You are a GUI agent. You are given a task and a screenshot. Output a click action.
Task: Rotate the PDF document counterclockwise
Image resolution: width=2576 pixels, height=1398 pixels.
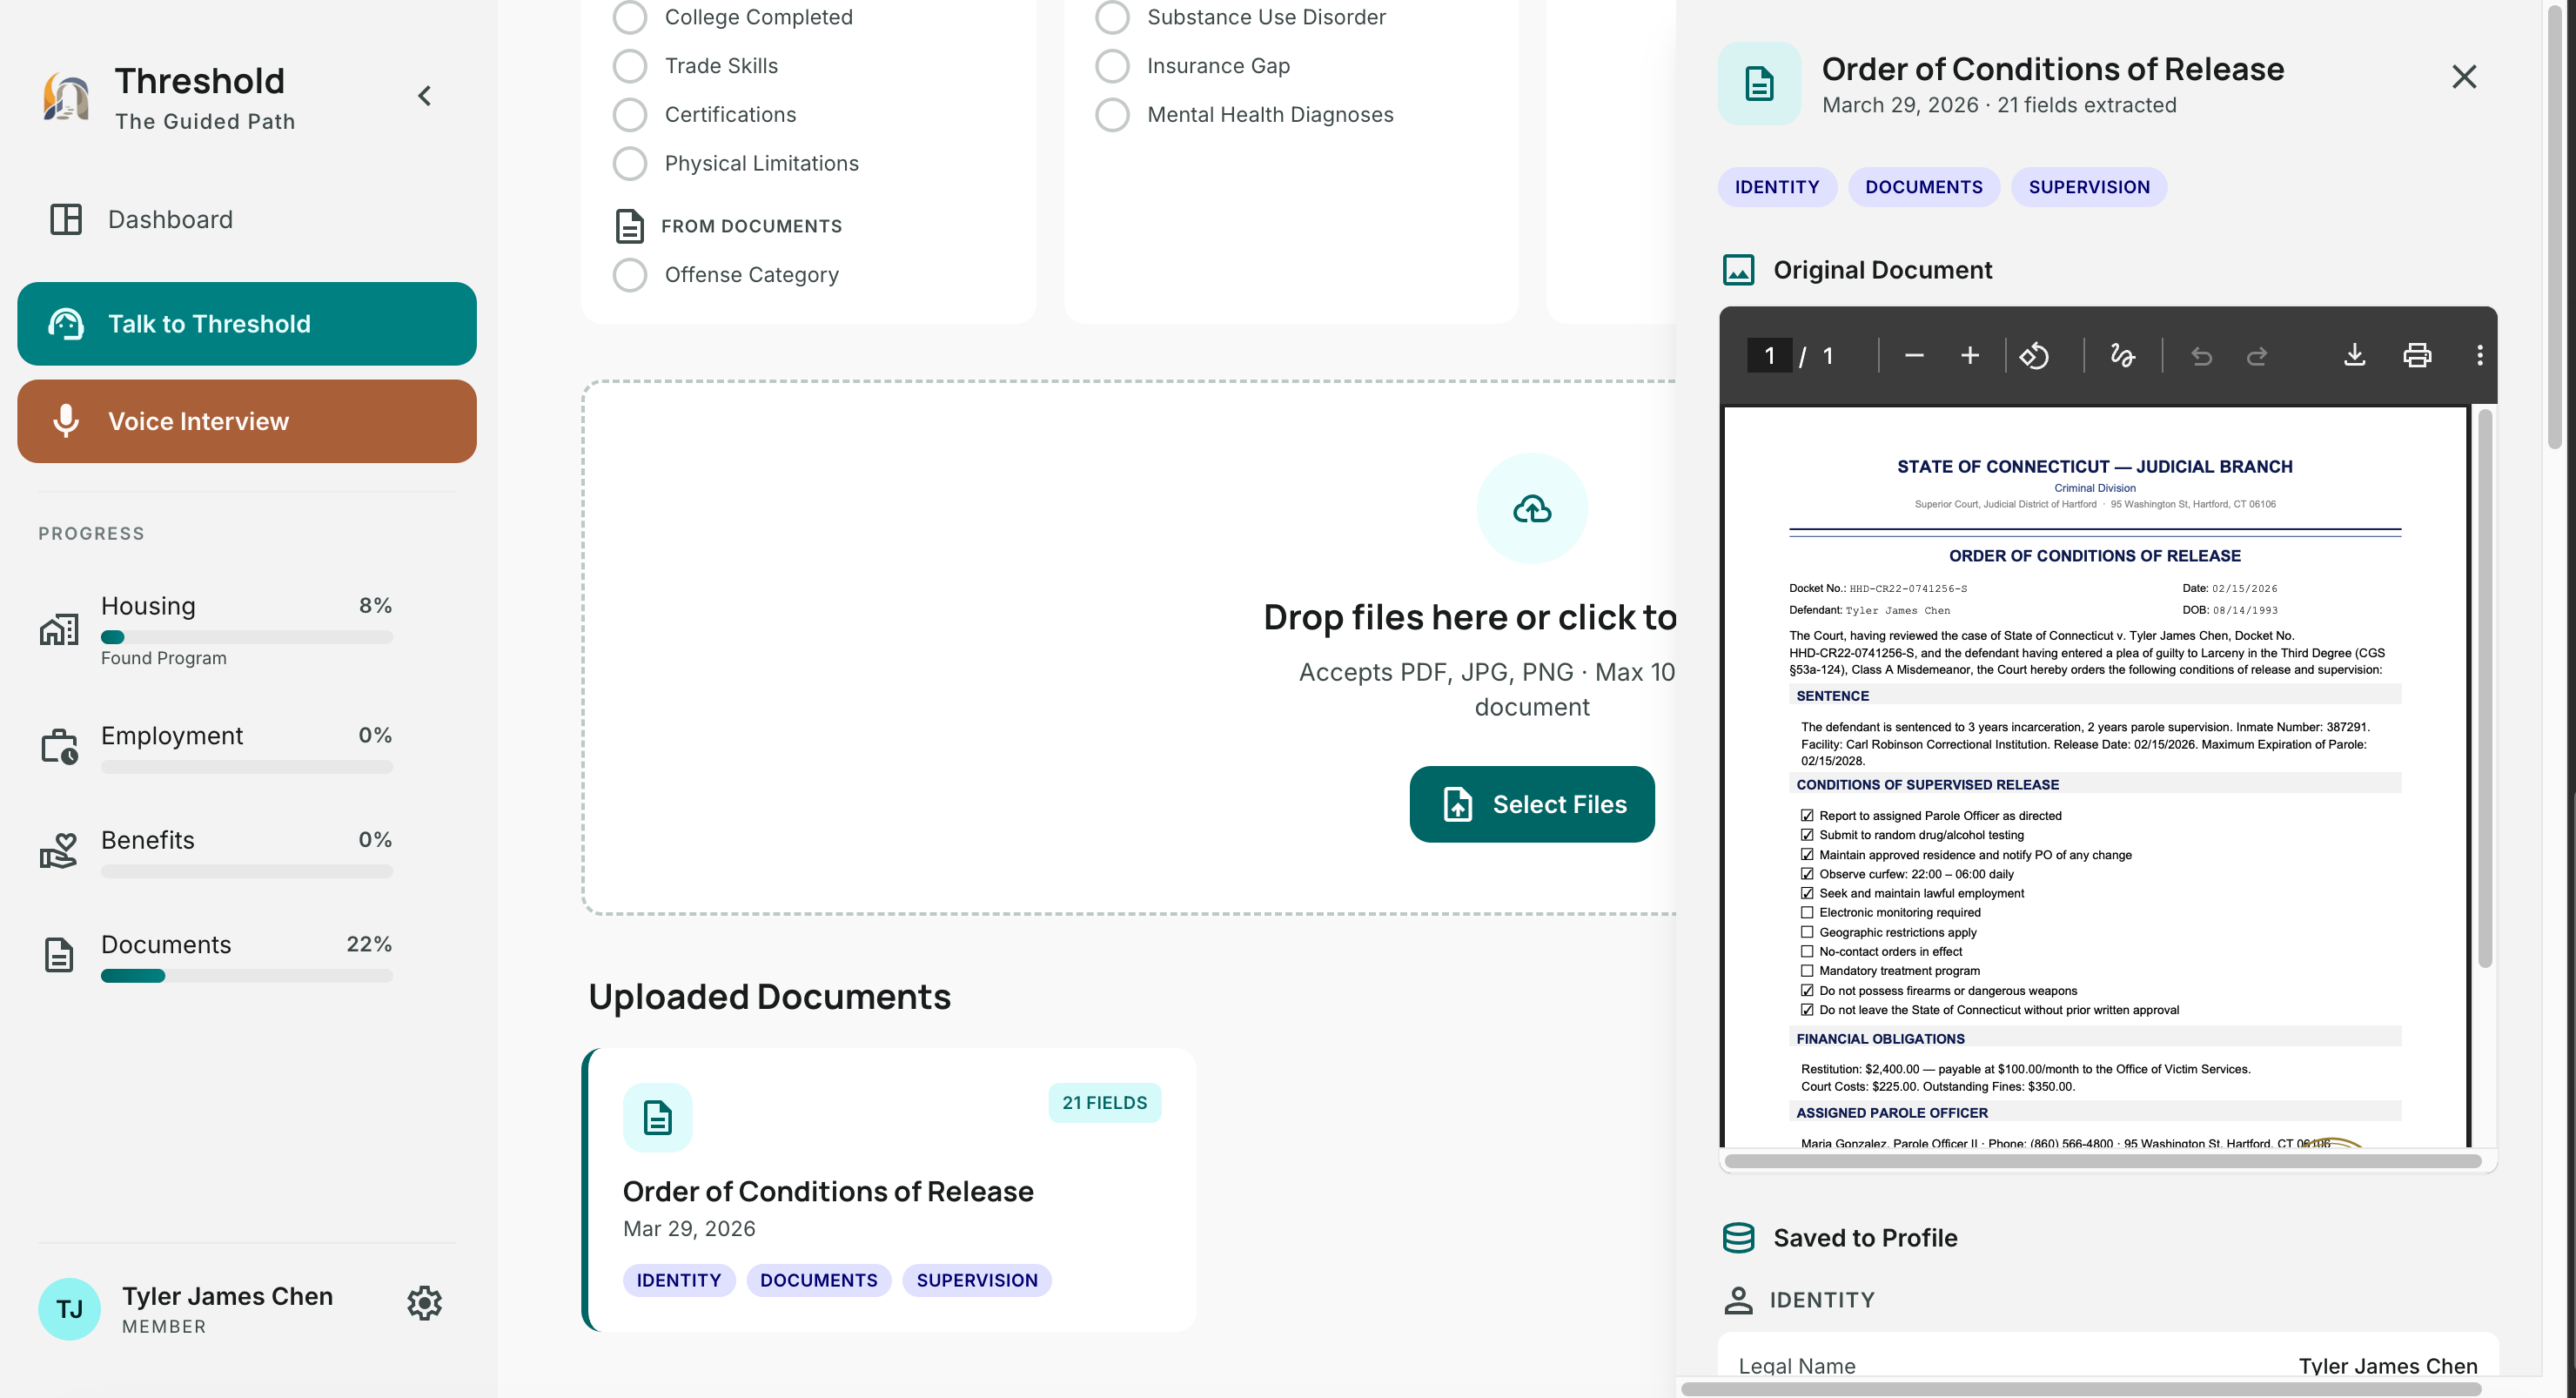point(2034,356)
